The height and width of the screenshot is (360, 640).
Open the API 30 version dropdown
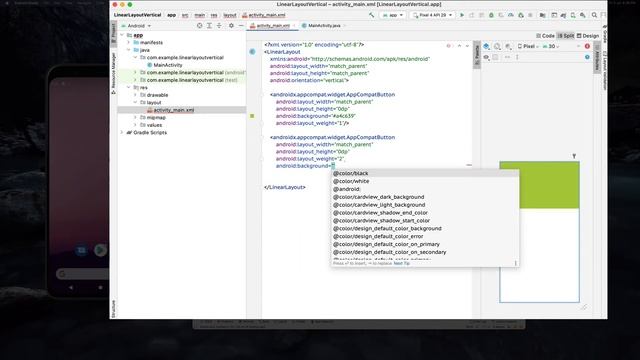click(x=551, y=47)
